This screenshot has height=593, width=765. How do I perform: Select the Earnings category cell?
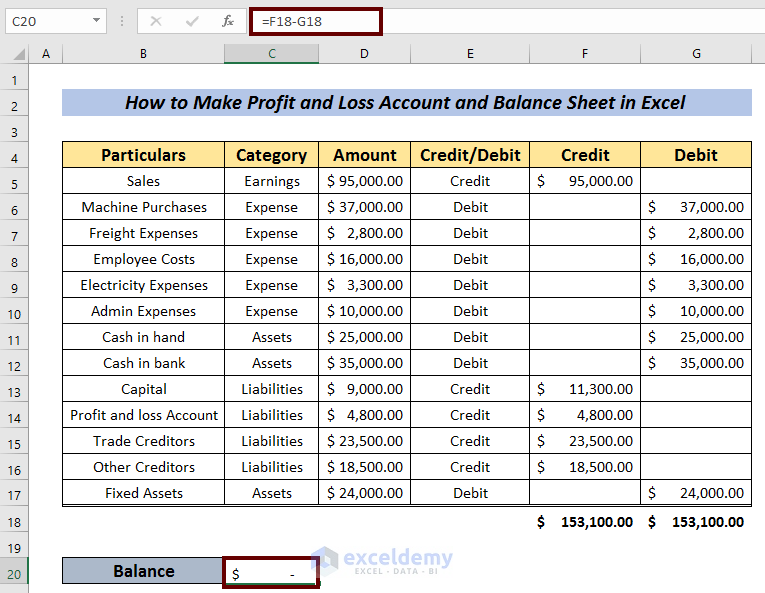[x=272, y=181]
